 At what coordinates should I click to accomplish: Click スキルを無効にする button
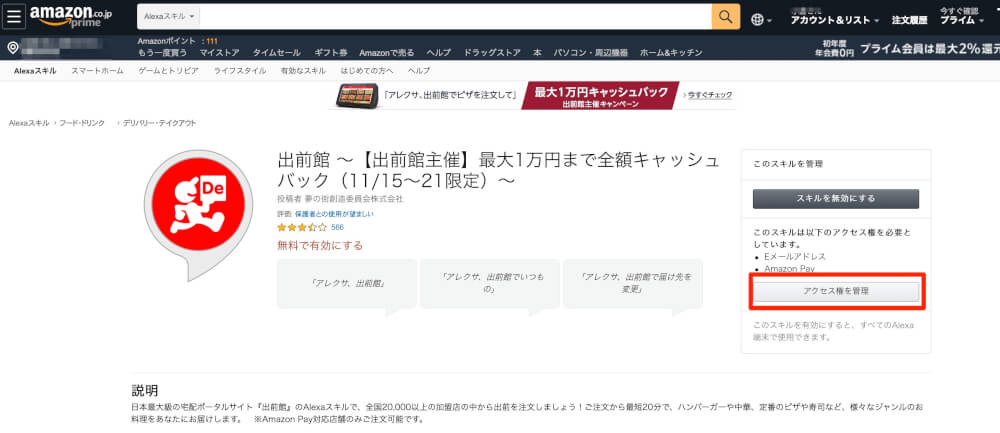tap(835, 199)
